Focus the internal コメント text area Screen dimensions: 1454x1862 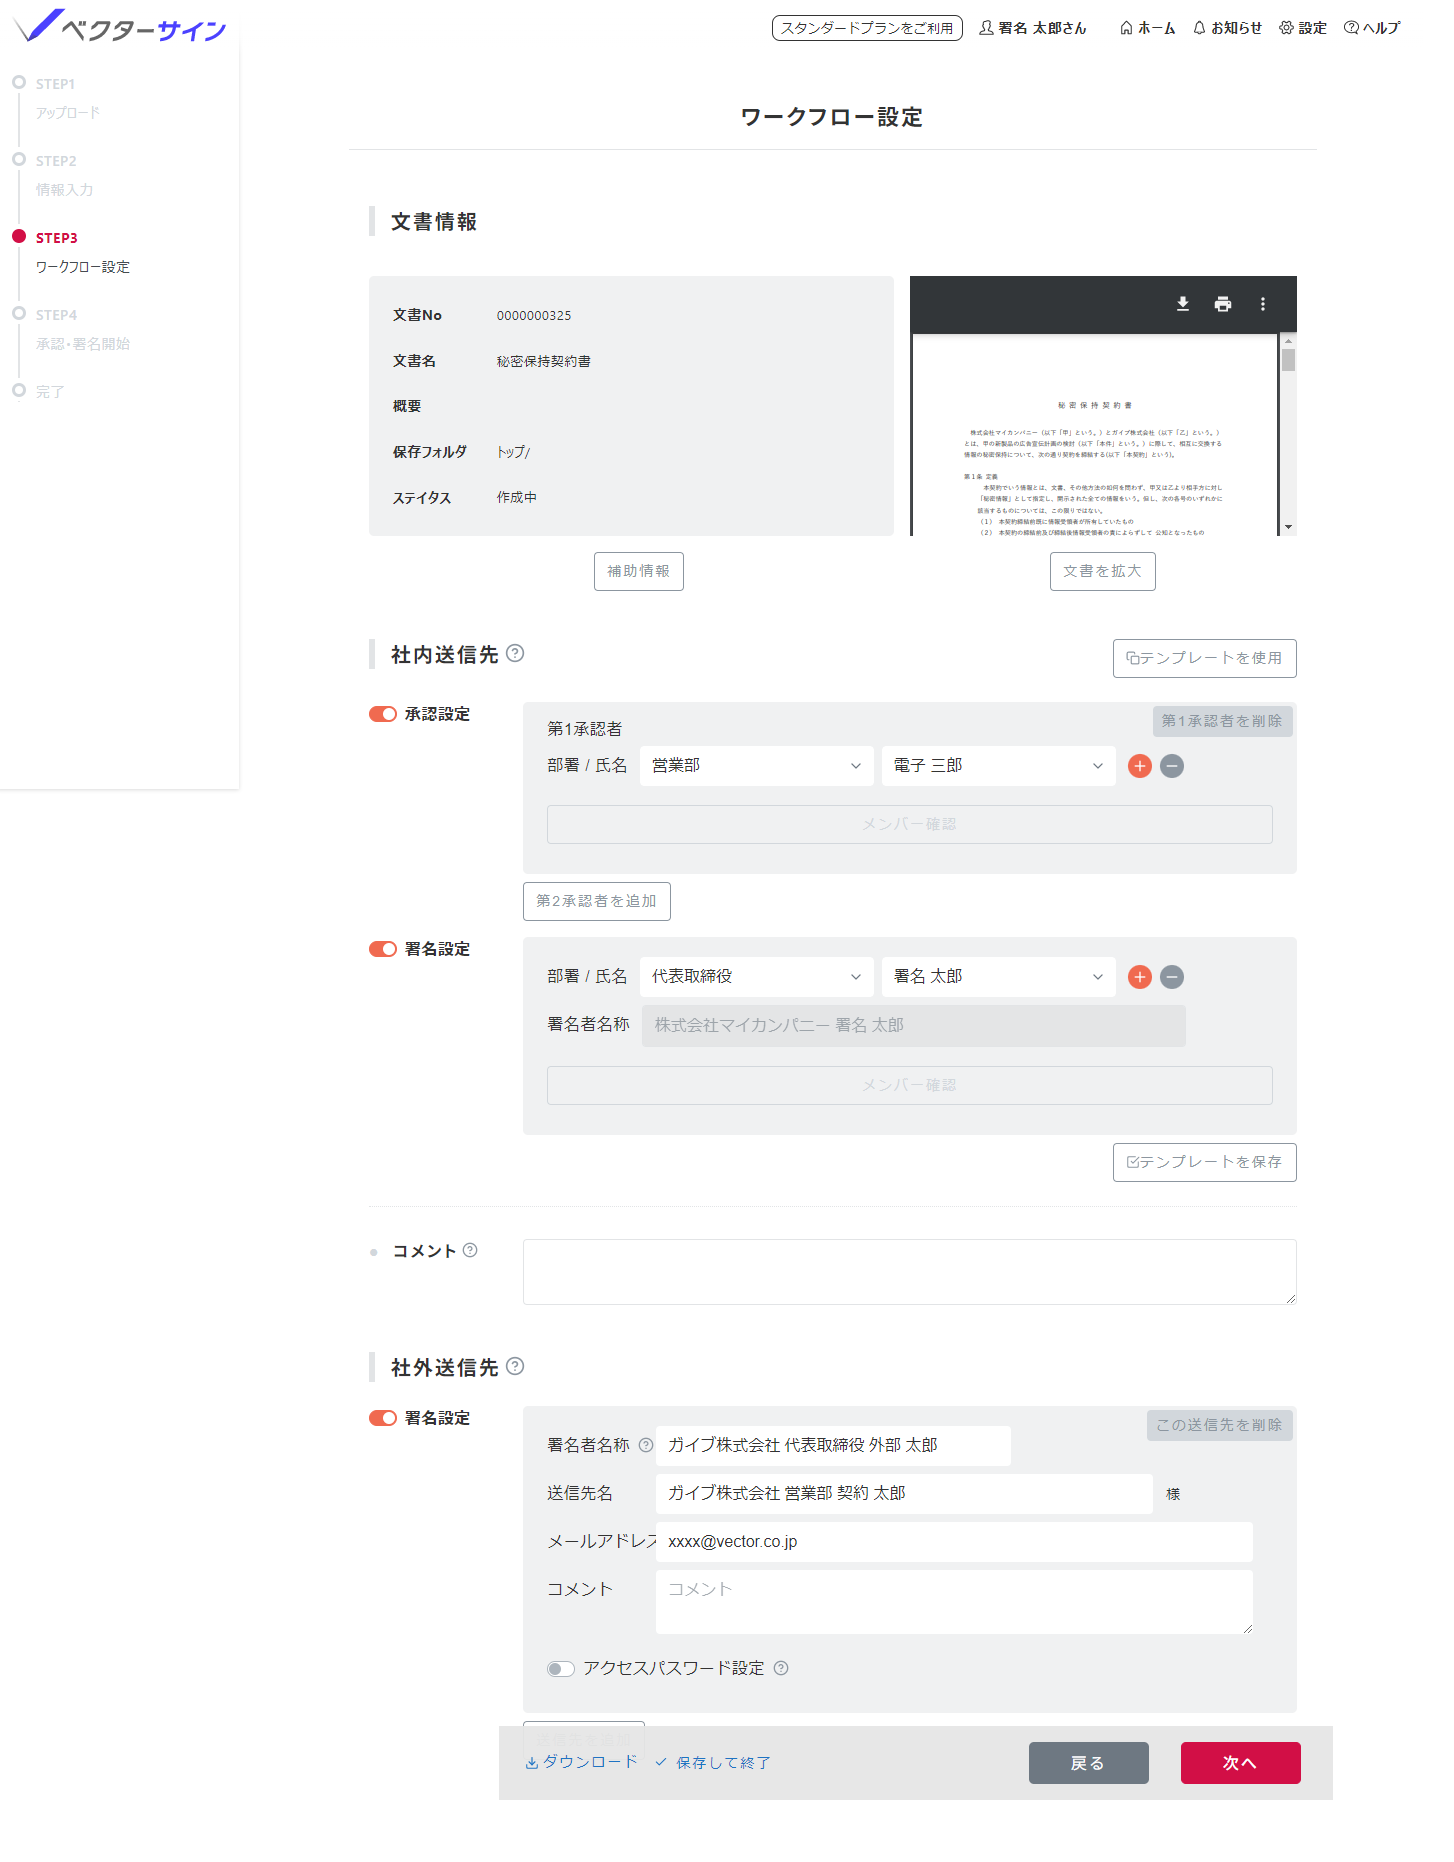[x=910, y=1272]
